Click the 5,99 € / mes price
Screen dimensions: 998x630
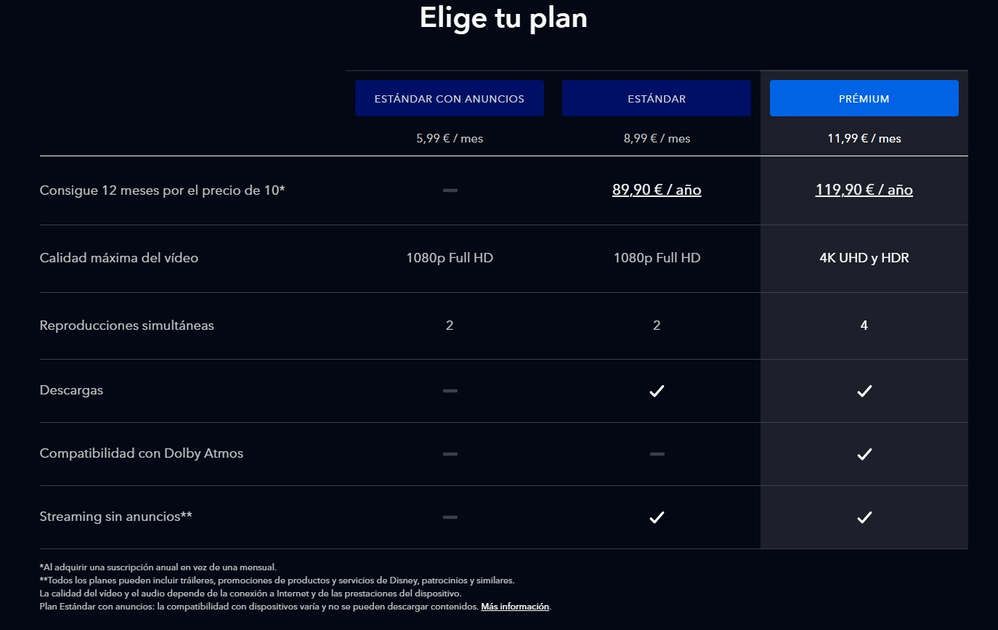pos(449,139)
